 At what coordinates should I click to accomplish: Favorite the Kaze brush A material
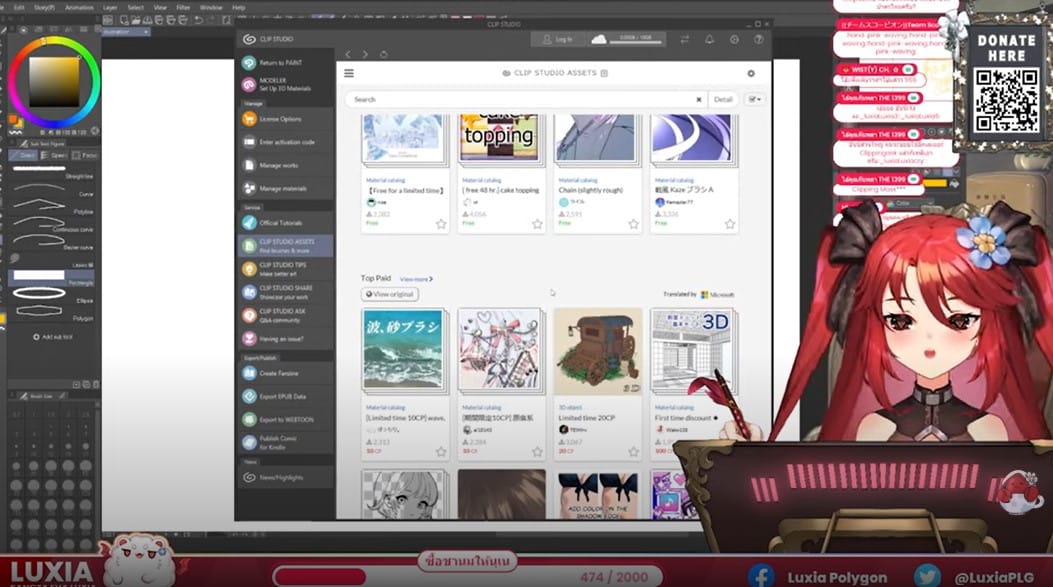coord(730,224)
